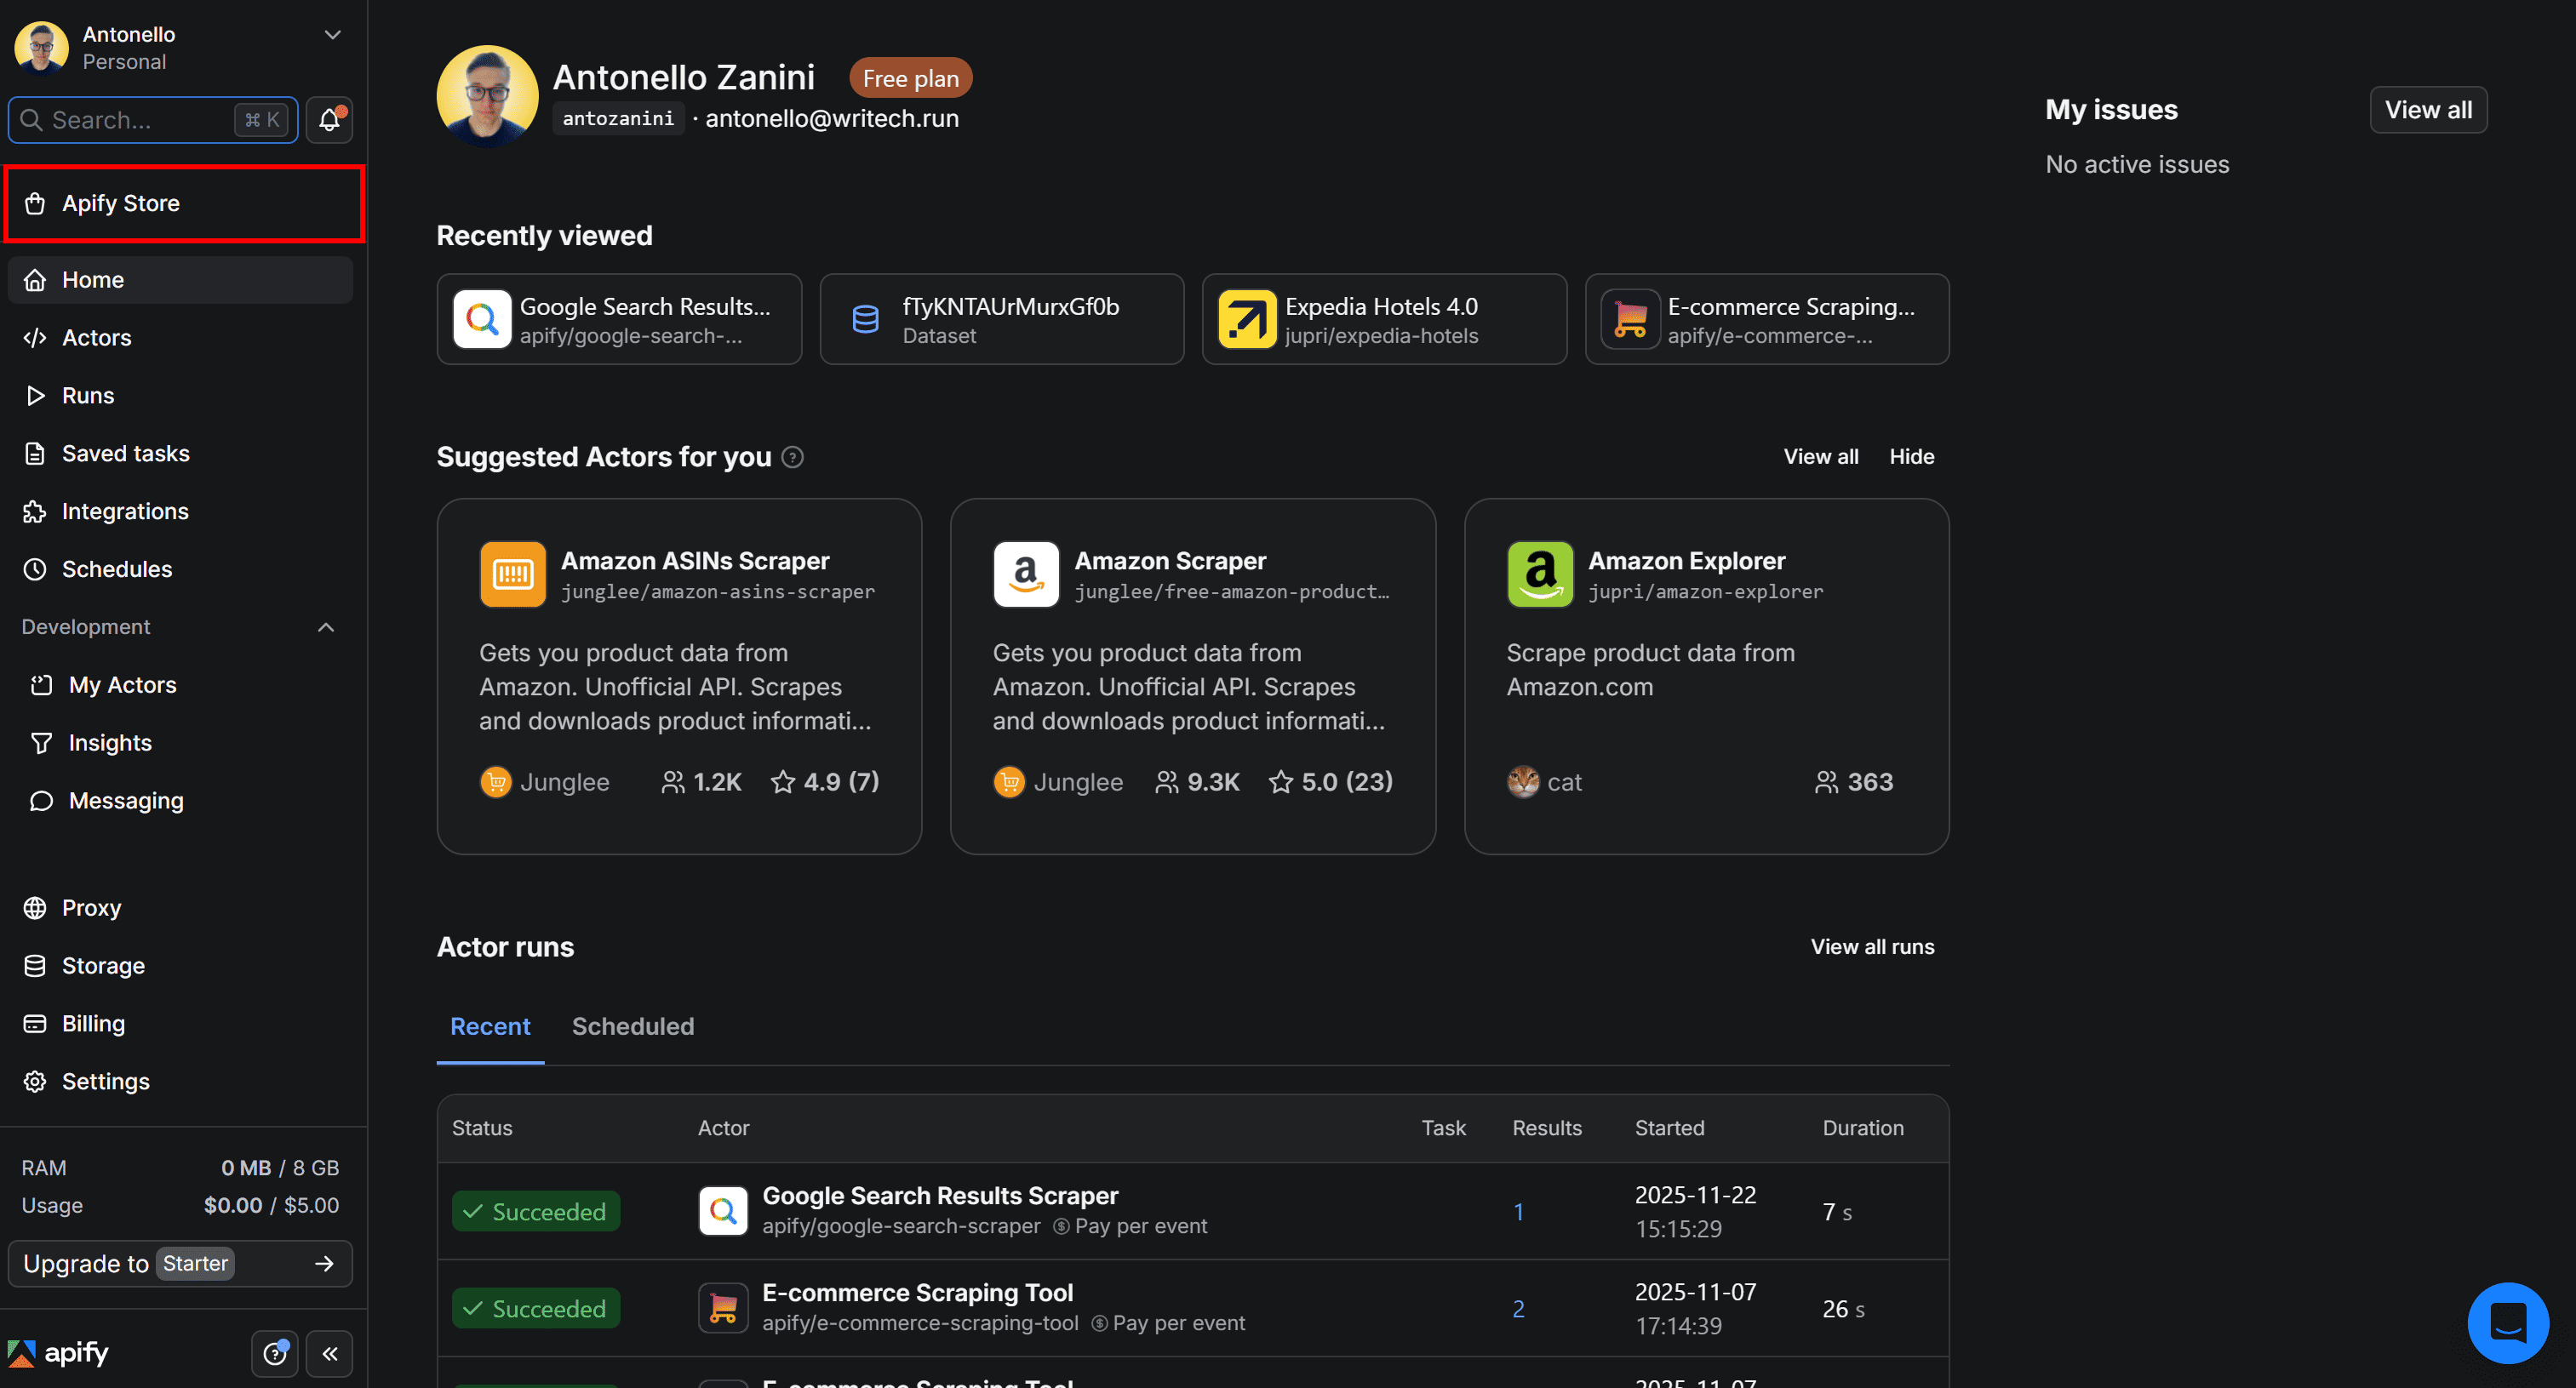Image resolution: width=2576 pixels, height=1388 pixels.
Task: Open My Actors under Development
Action: (122, 684)
